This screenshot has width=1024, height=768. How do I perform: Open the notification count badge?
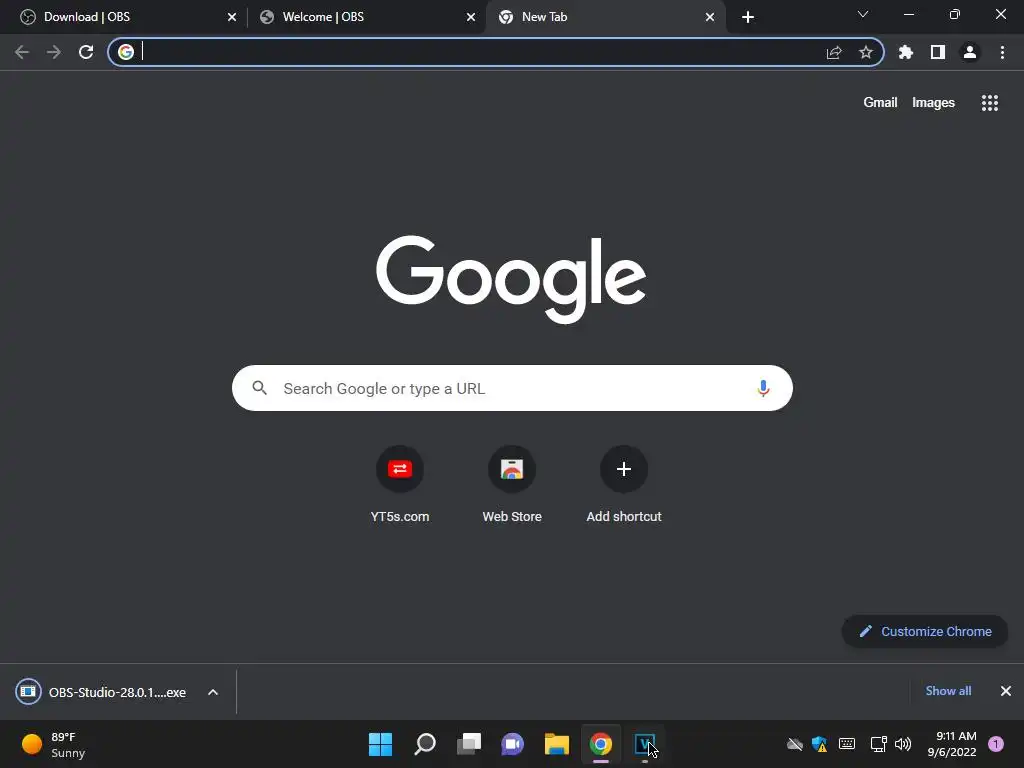[996, 744]
